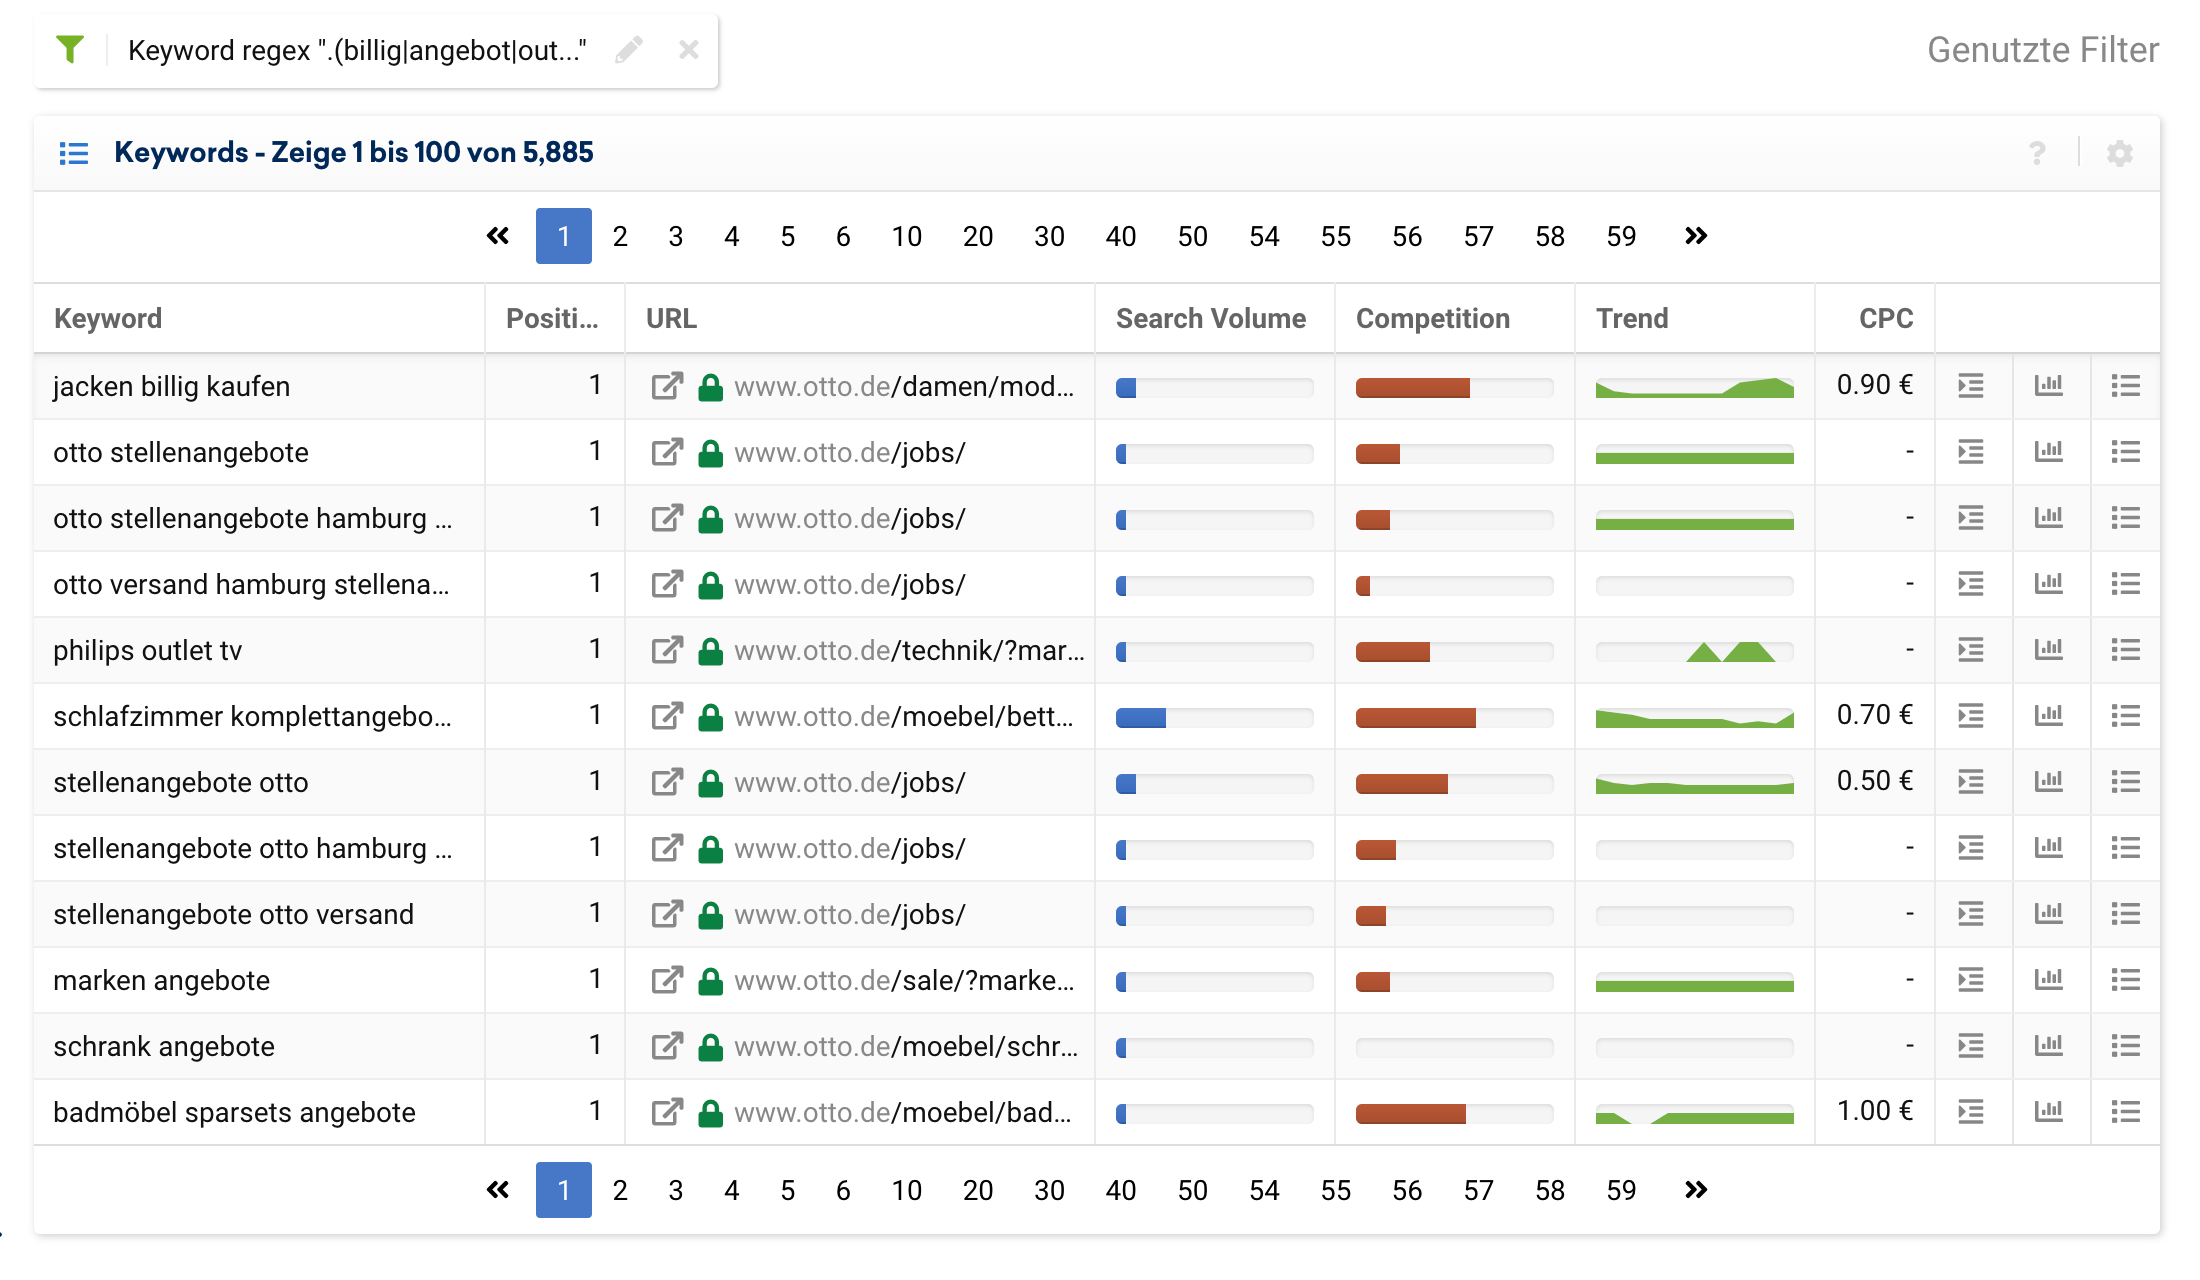Open www.otto.de/moebel/bad... link
The image size is (2200, 1280).
click(x=902, y=1112)
